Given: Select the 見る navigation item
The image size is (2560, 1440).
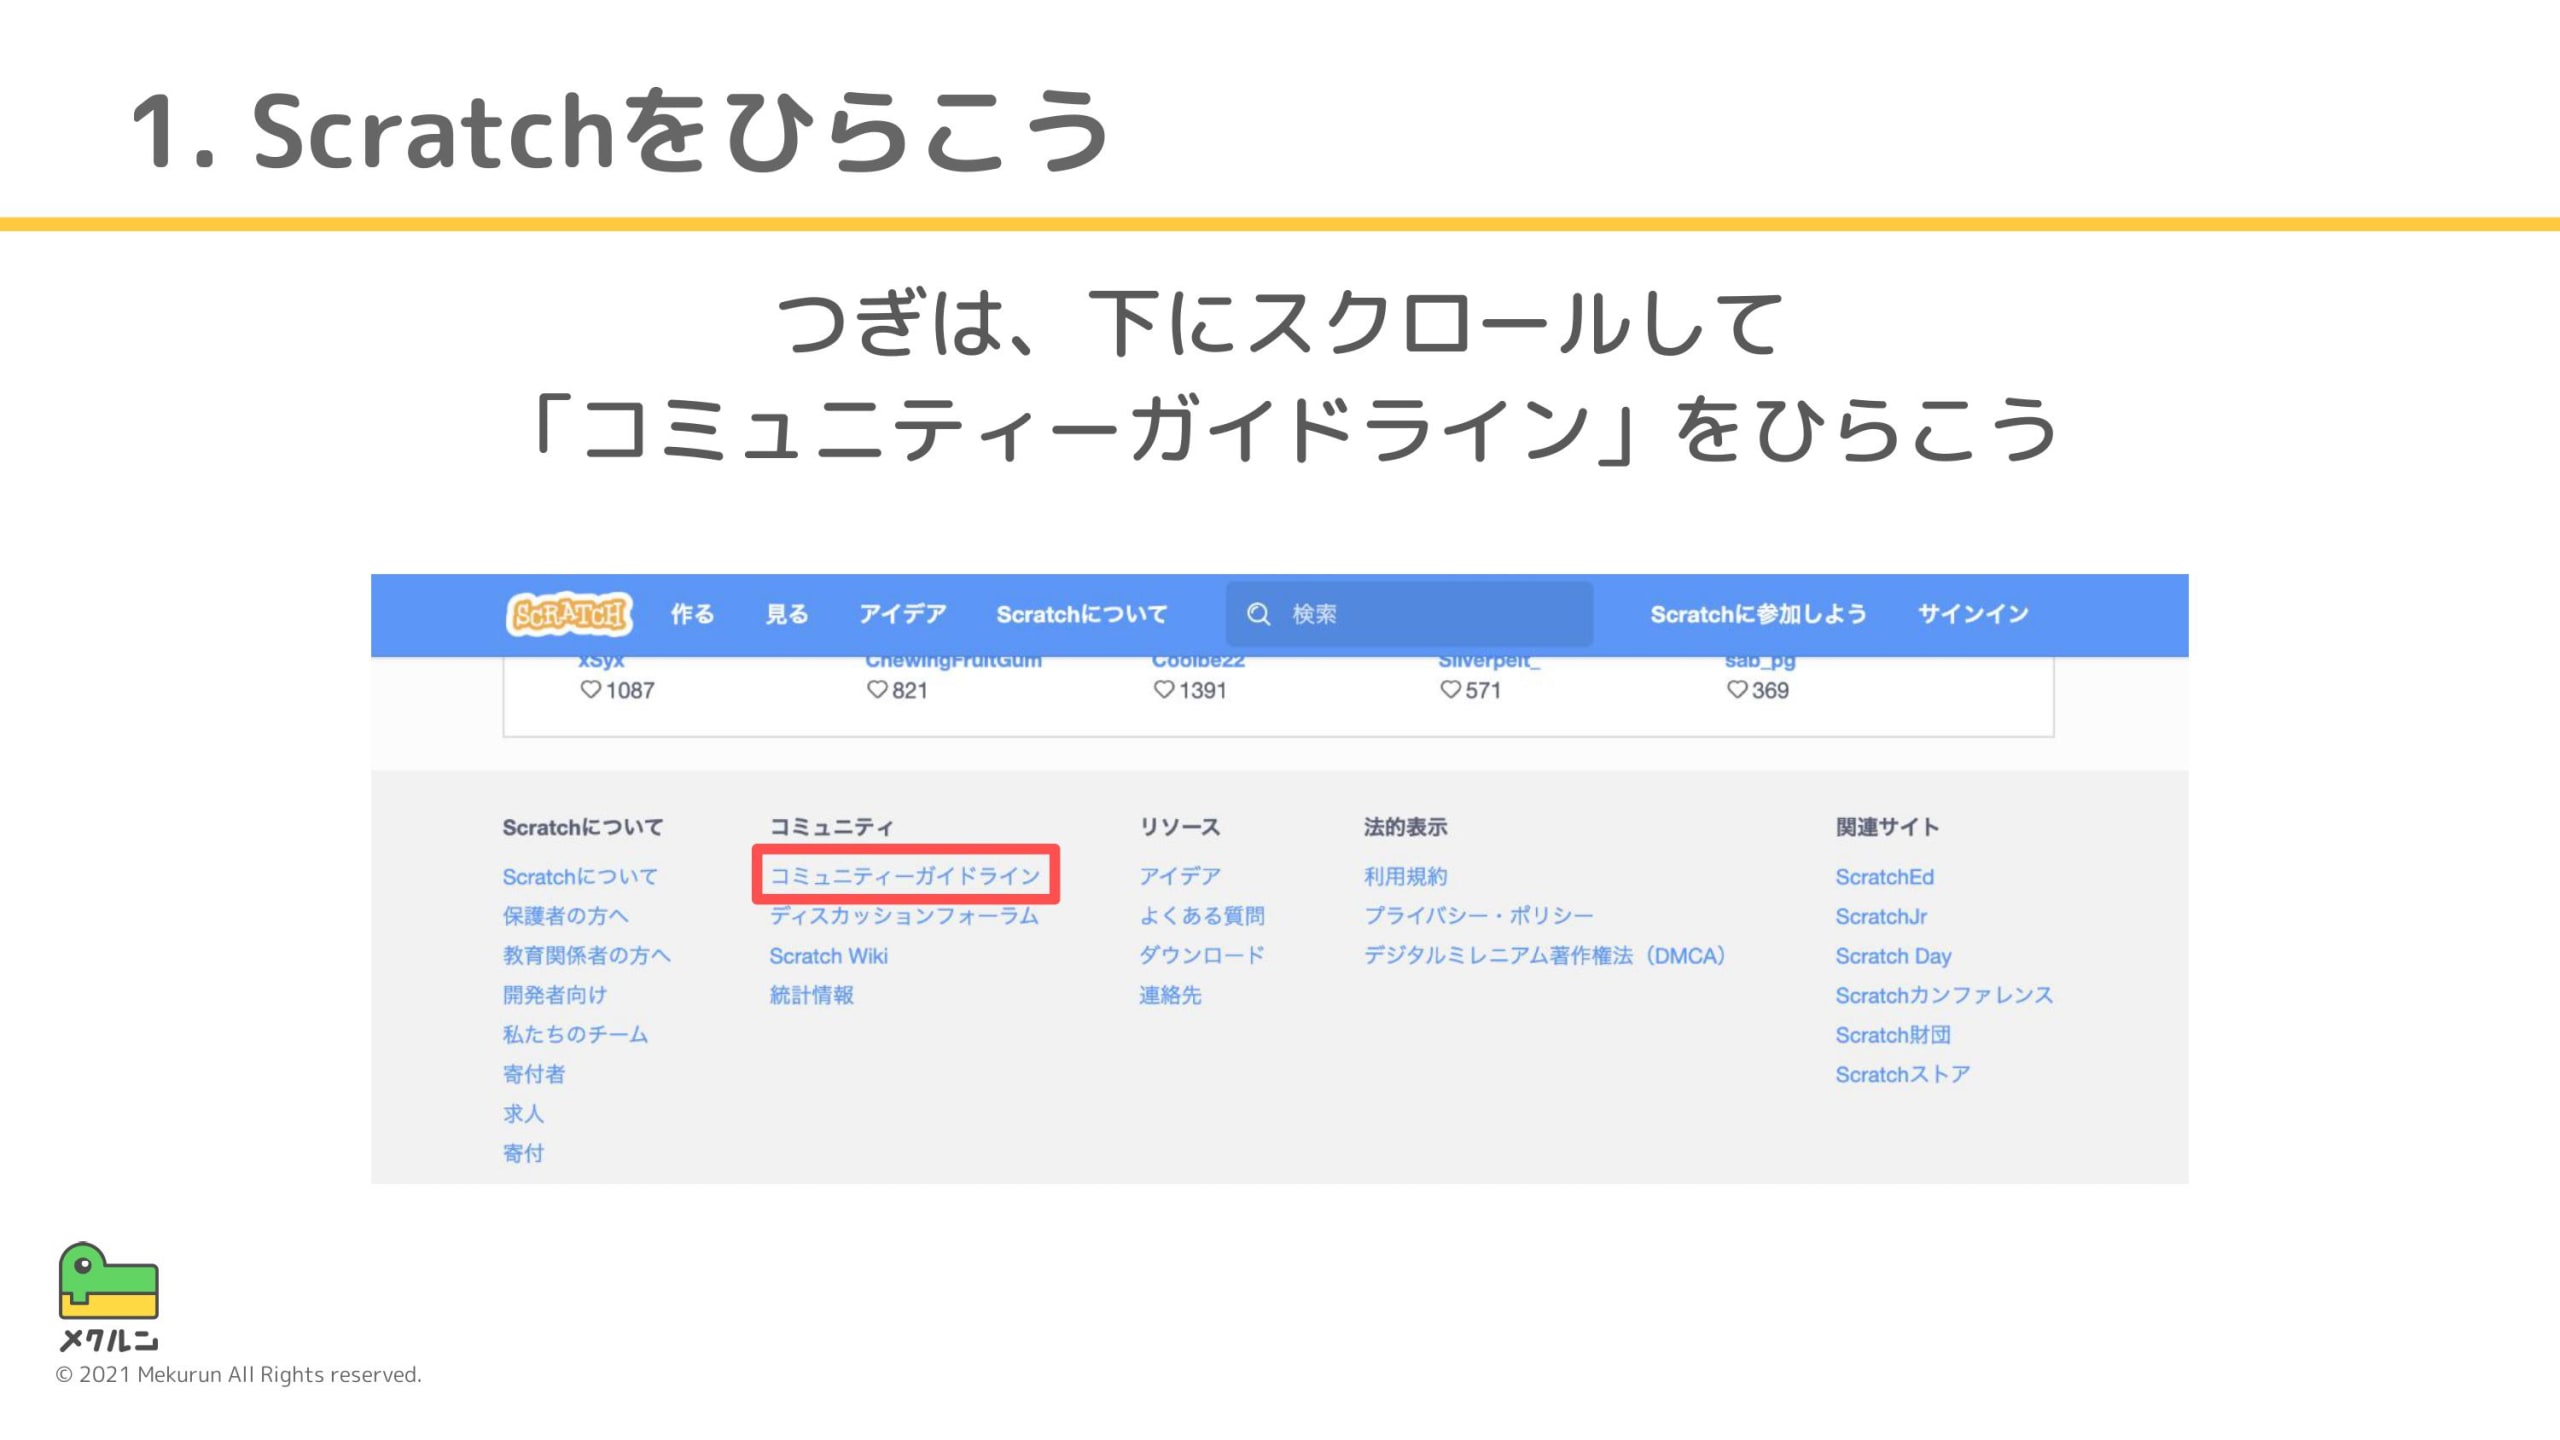Looking at the screenshot, I should tap(789, 613).
